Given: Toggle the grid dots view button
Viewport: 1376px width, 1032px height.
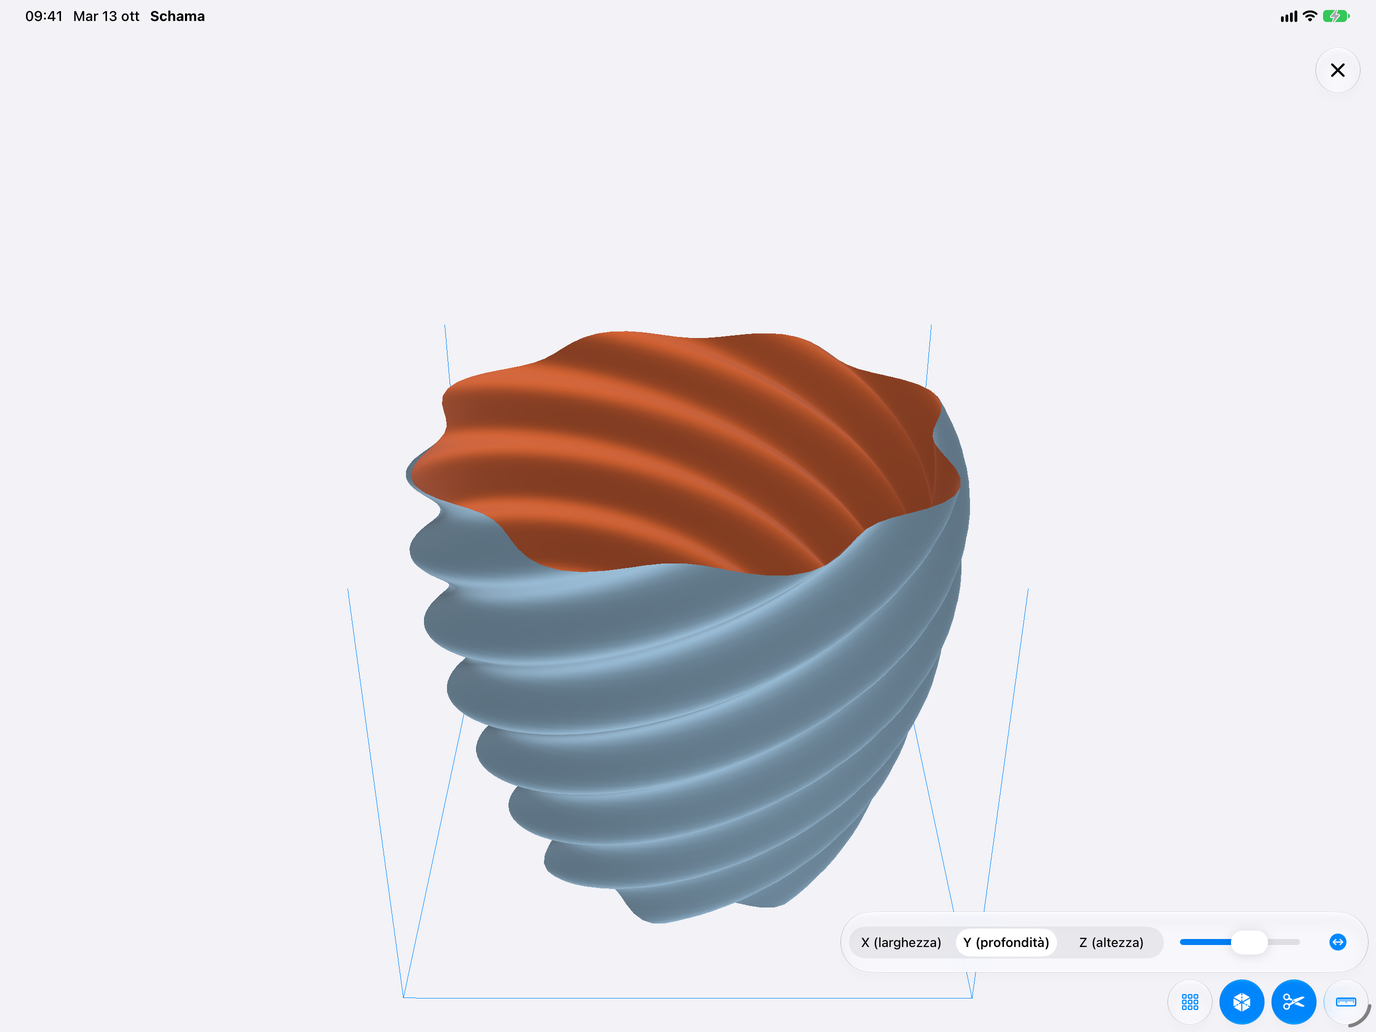Looking at the screenshot, I should point(1190,1002).
